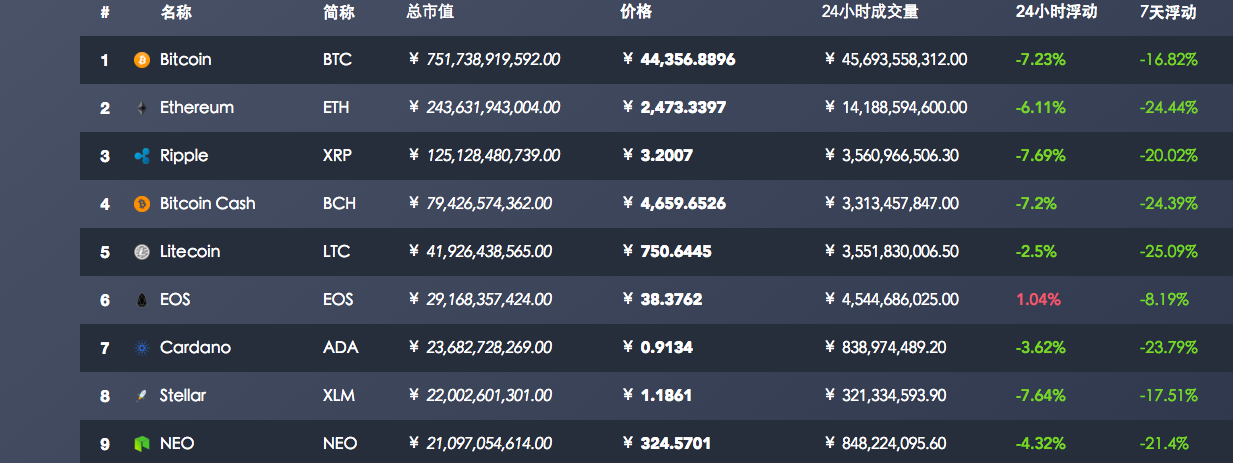
Task: Click Litecoin 24h change -2.5%
Action: (1036, 252)
